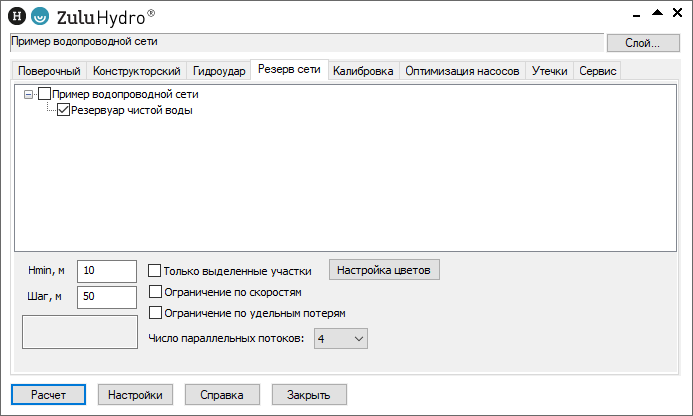Open the Настройка цветов button

click(x=384, y=270)
